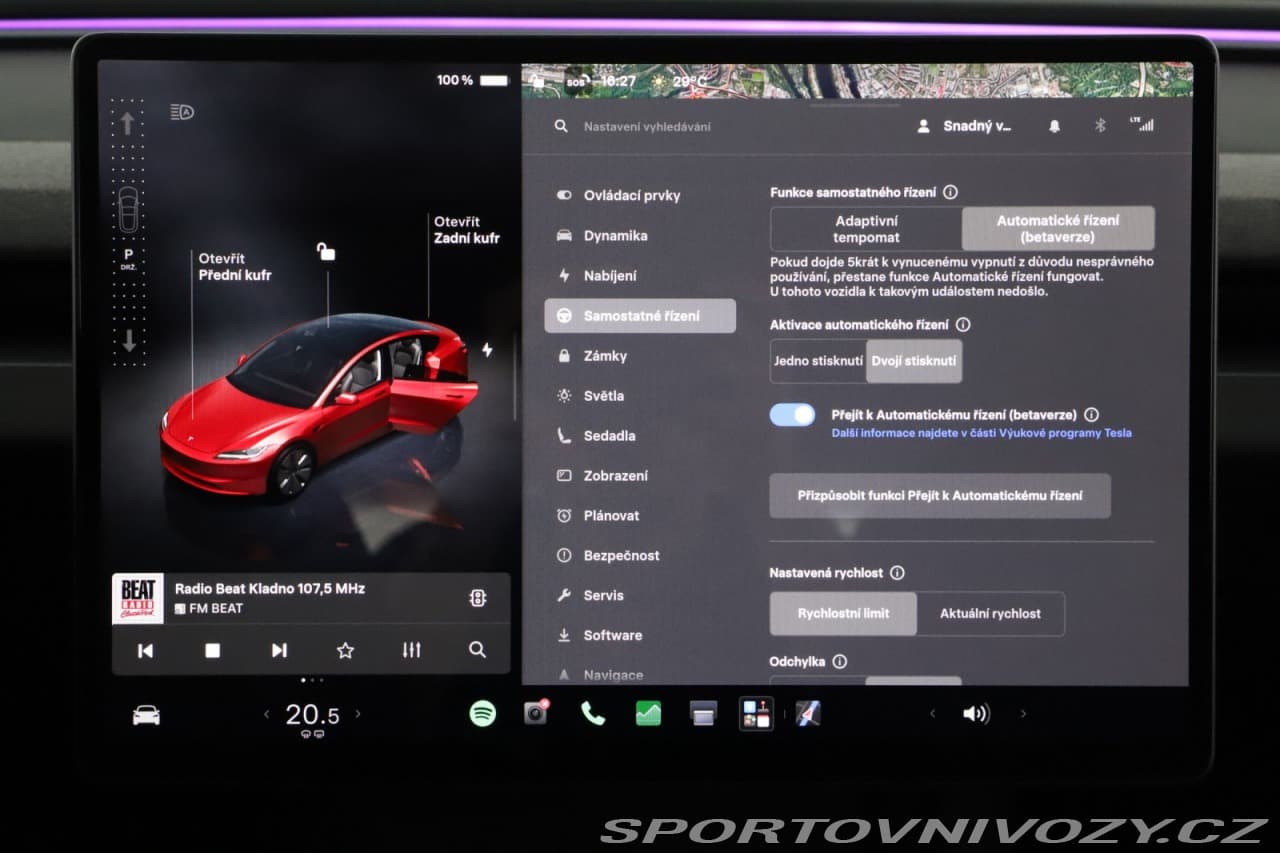1280x853 pixels.
Task: Show info for Nastavená rychlost
Action: [x=897, y=573]
